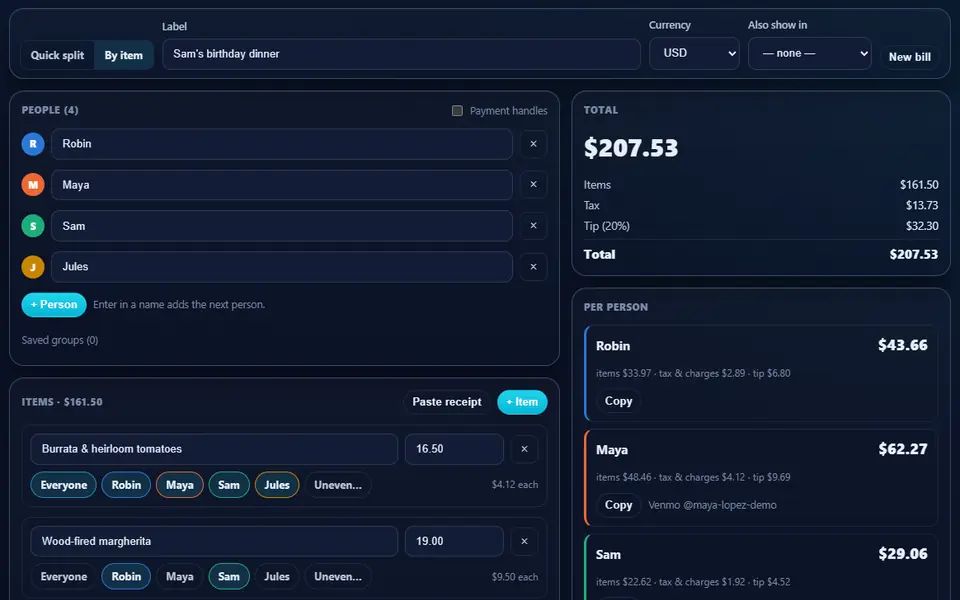
Task: Edit the Burrata price field 16.50
Action: point(454,449)
